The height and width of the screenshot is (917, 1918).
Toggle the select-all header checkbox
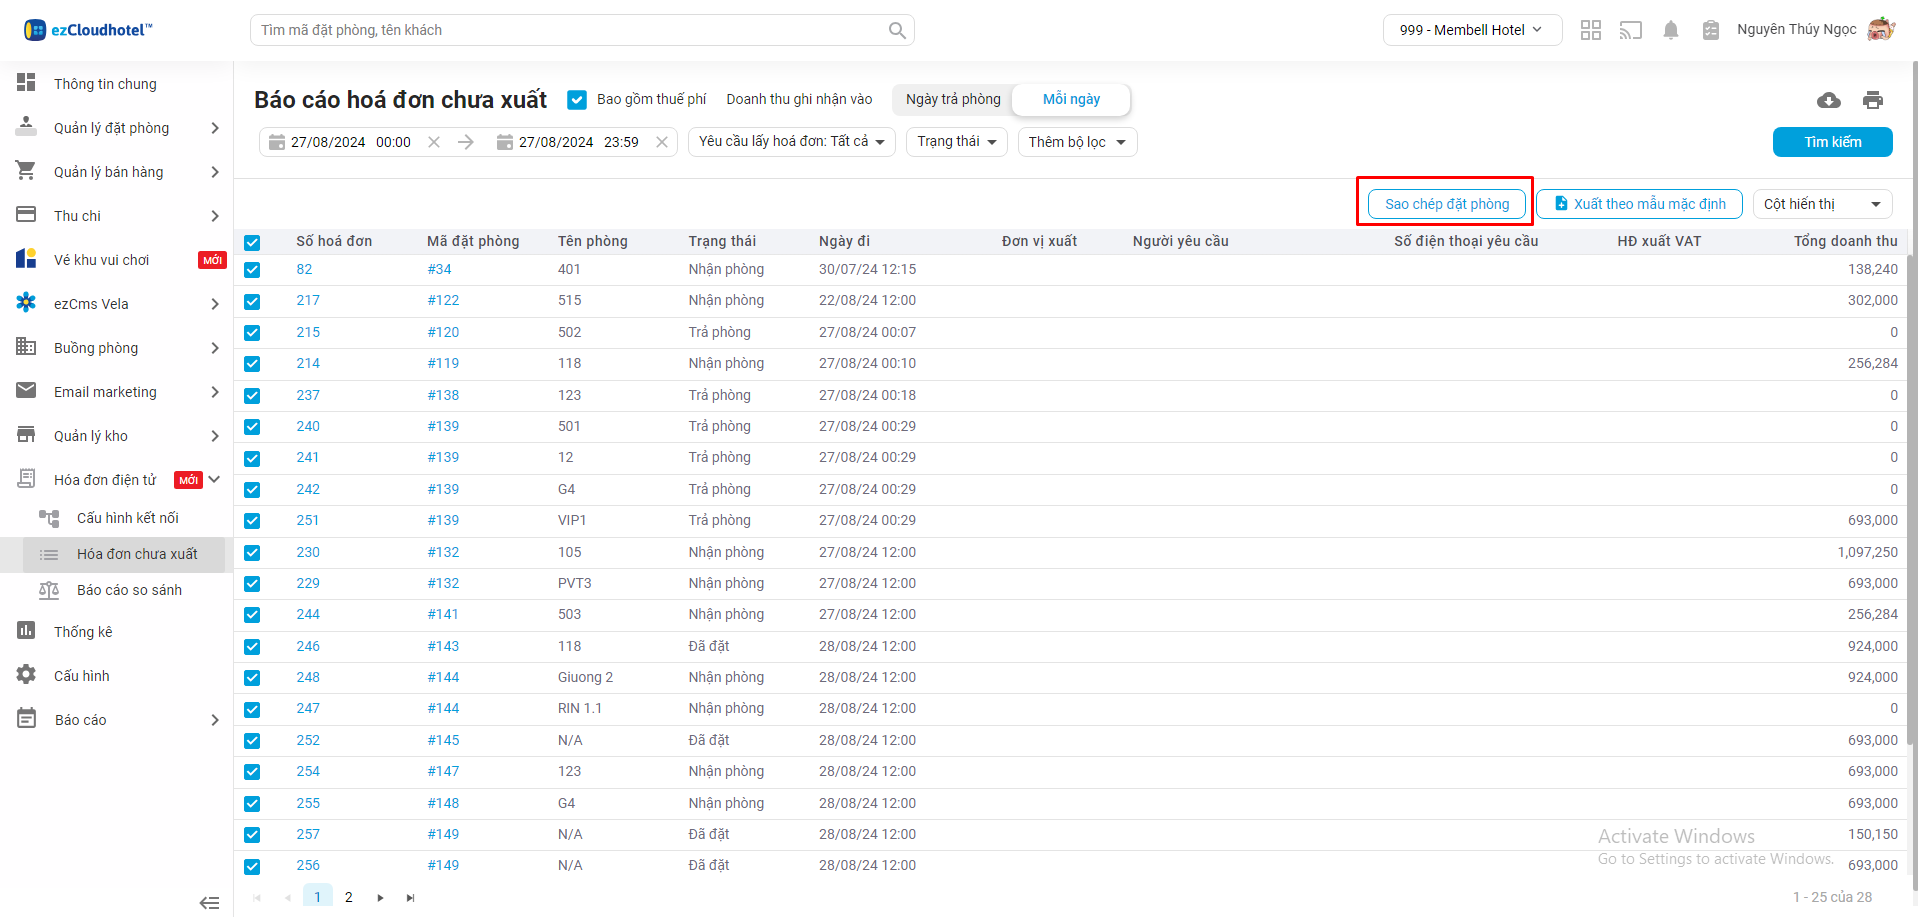click(x=252, y=242)
